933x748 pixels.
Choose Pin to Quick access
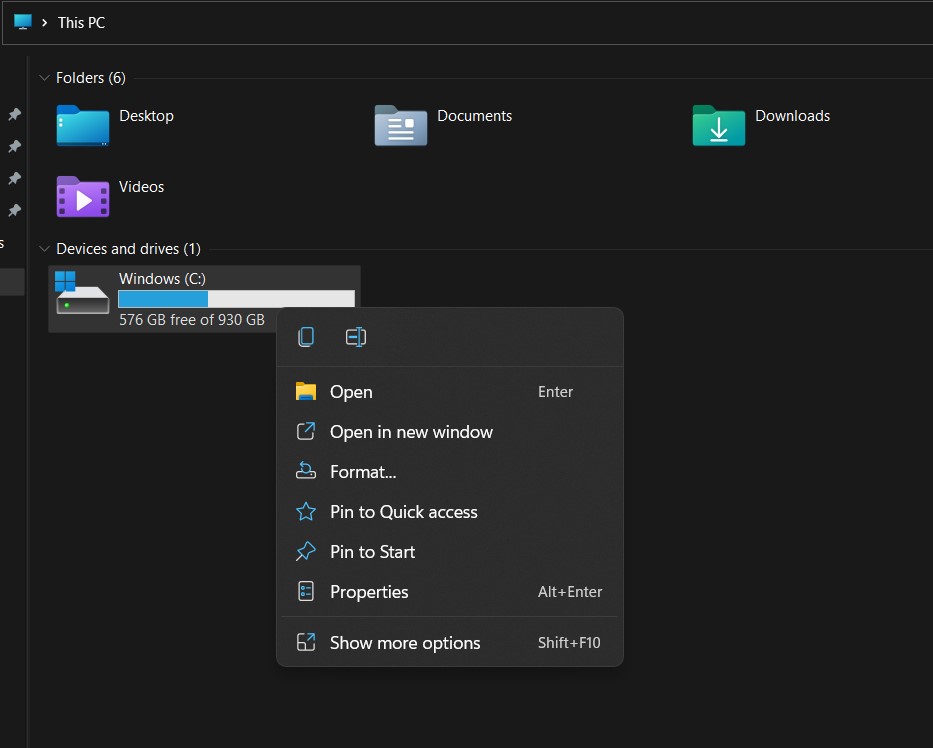[402, 511]
